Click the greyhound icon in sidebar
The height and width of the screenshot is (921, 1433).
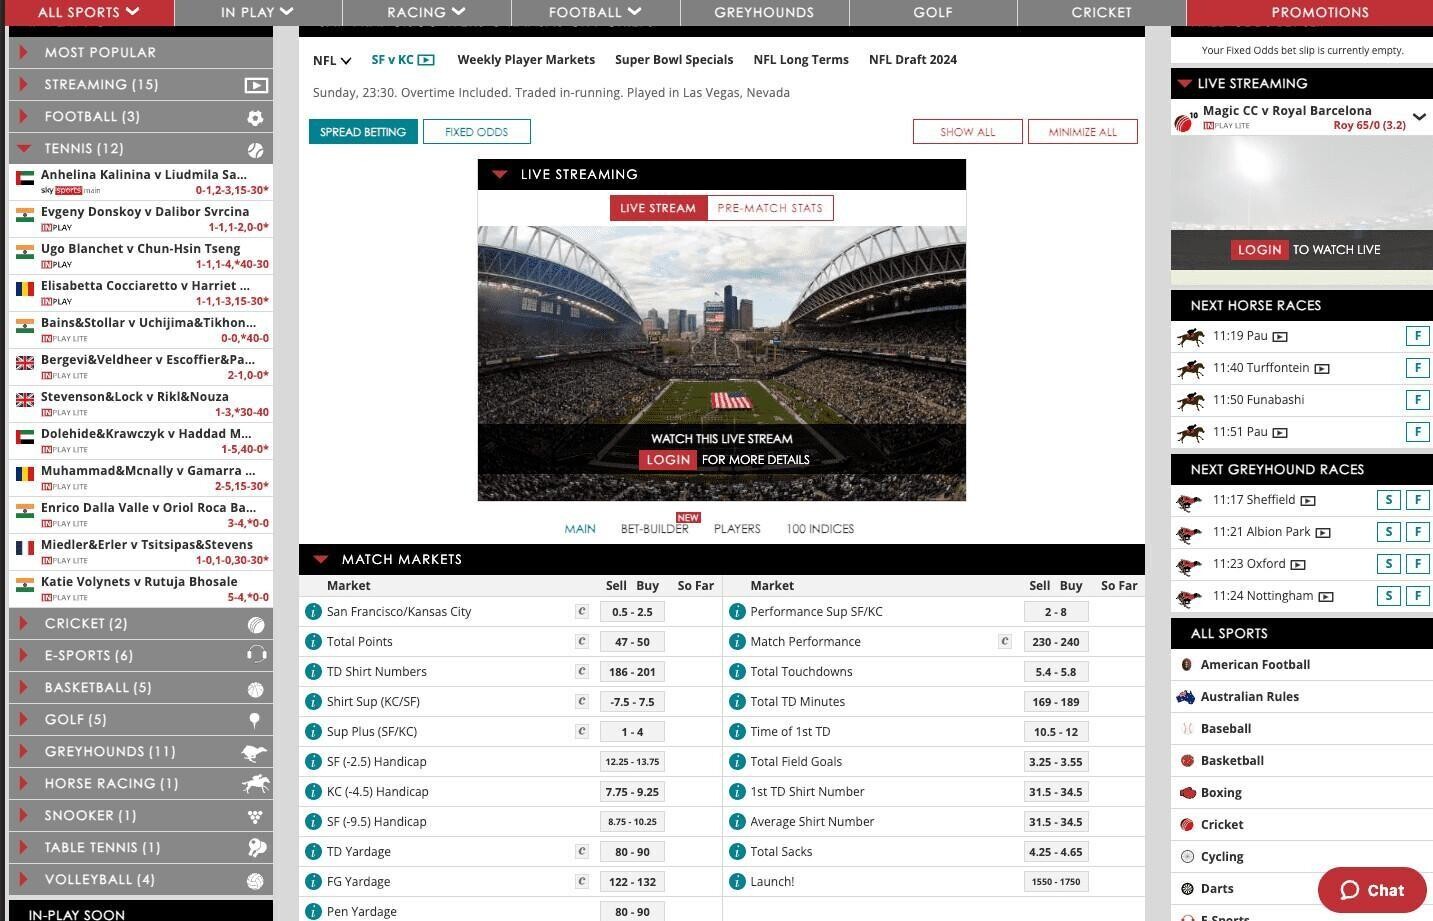coord(255,752)
